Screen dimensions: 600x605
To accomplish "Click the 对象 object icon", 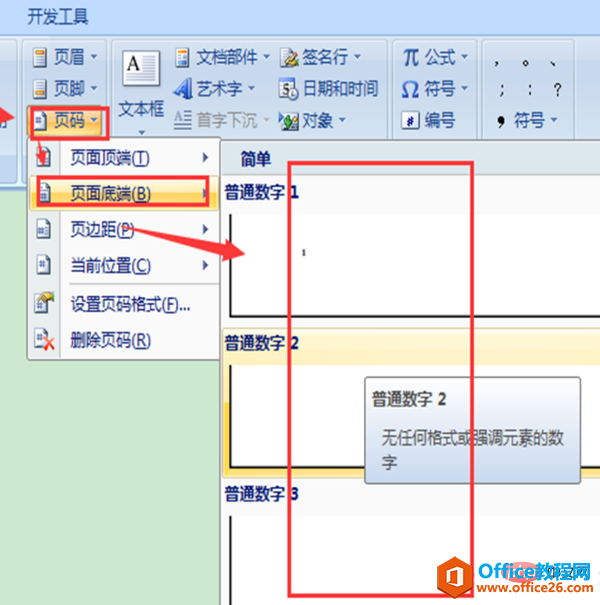I will tap(289, 121).
